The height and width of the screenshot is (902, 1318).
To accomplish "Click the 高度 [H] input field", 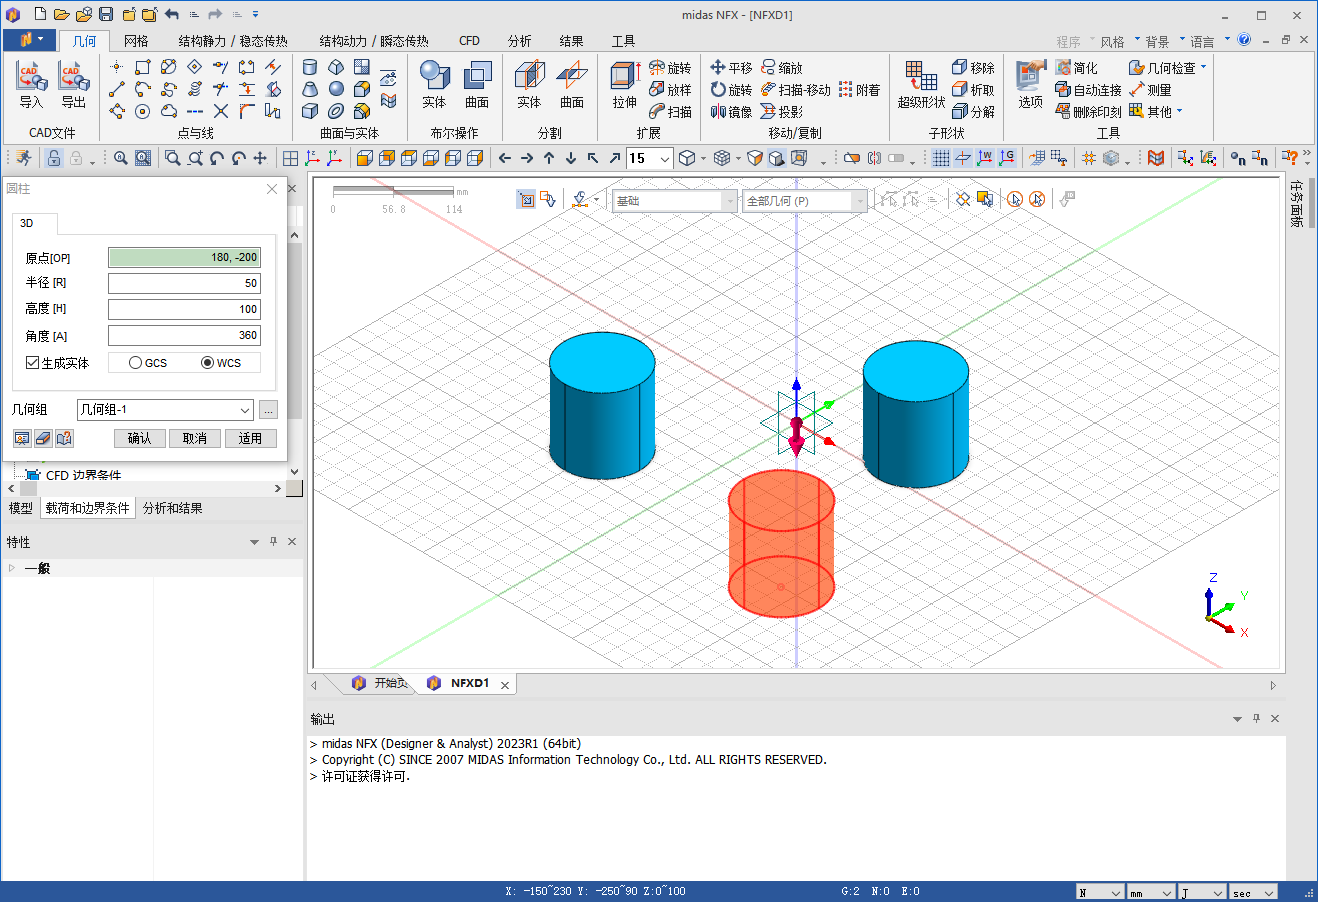I will [x=184, y=309].
